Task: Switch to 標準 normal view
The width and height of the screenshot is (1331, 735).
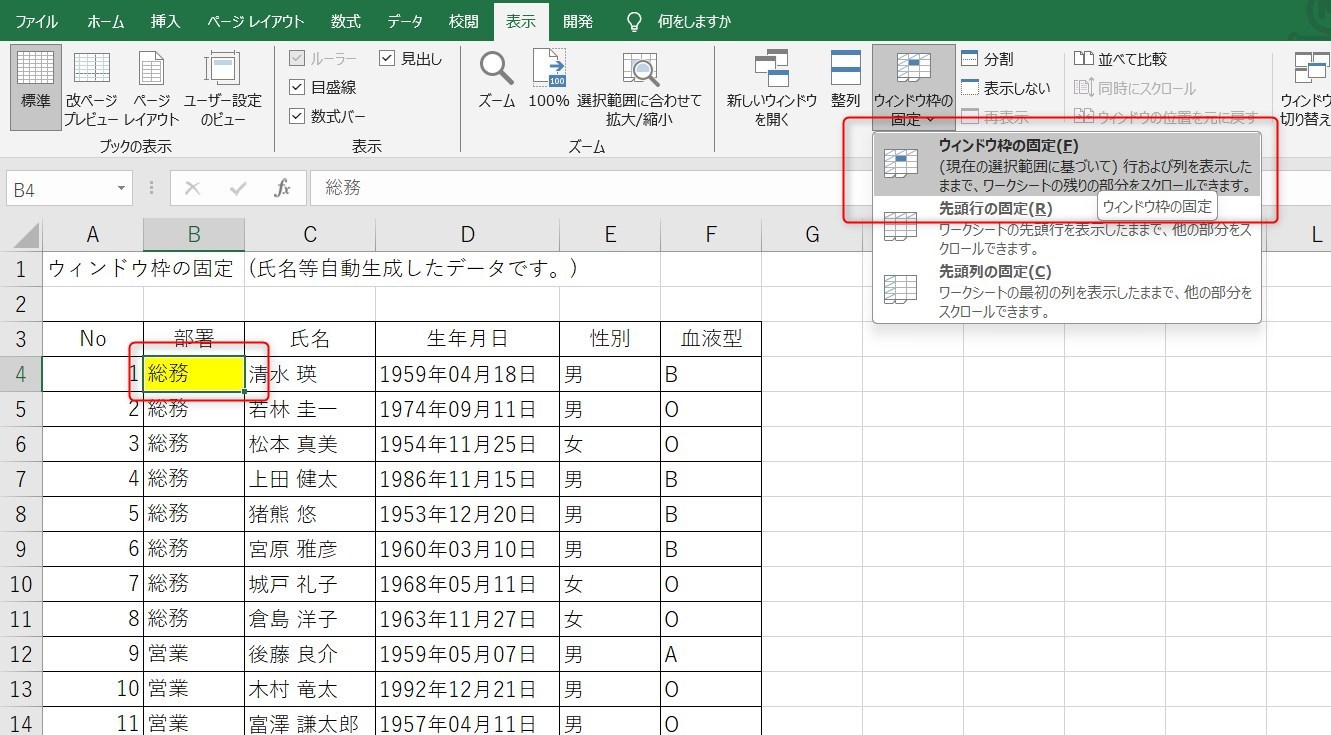Action: (36, 88)
